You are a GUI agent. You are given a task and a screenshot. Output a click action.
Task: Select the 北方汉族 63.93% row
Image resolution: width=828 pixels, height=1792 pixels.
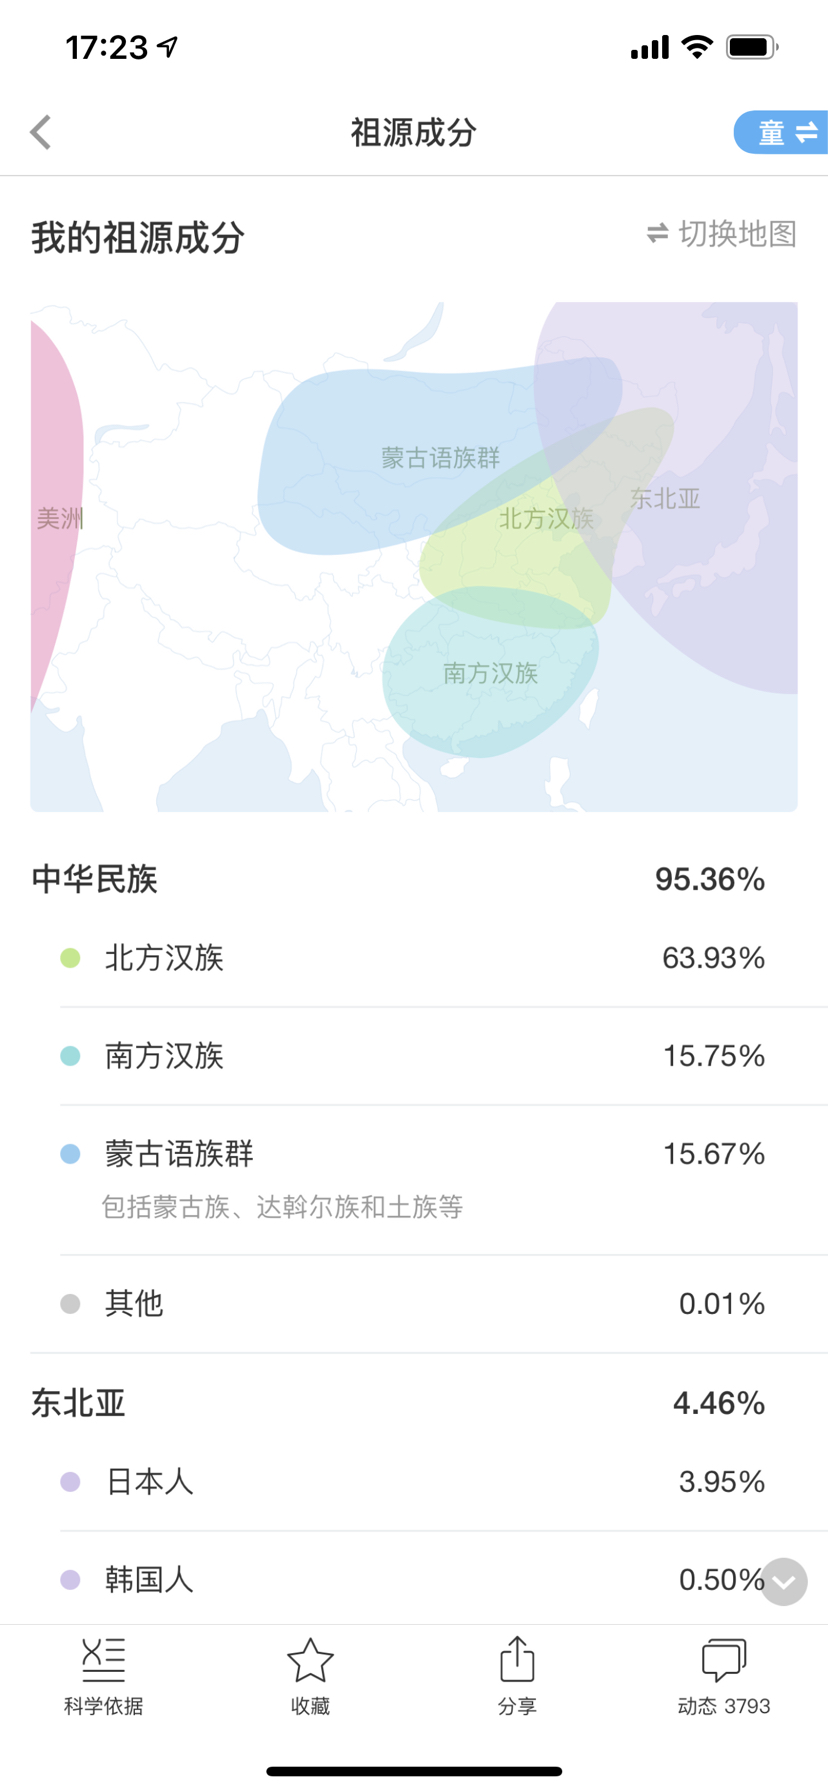tap(412, 958)
